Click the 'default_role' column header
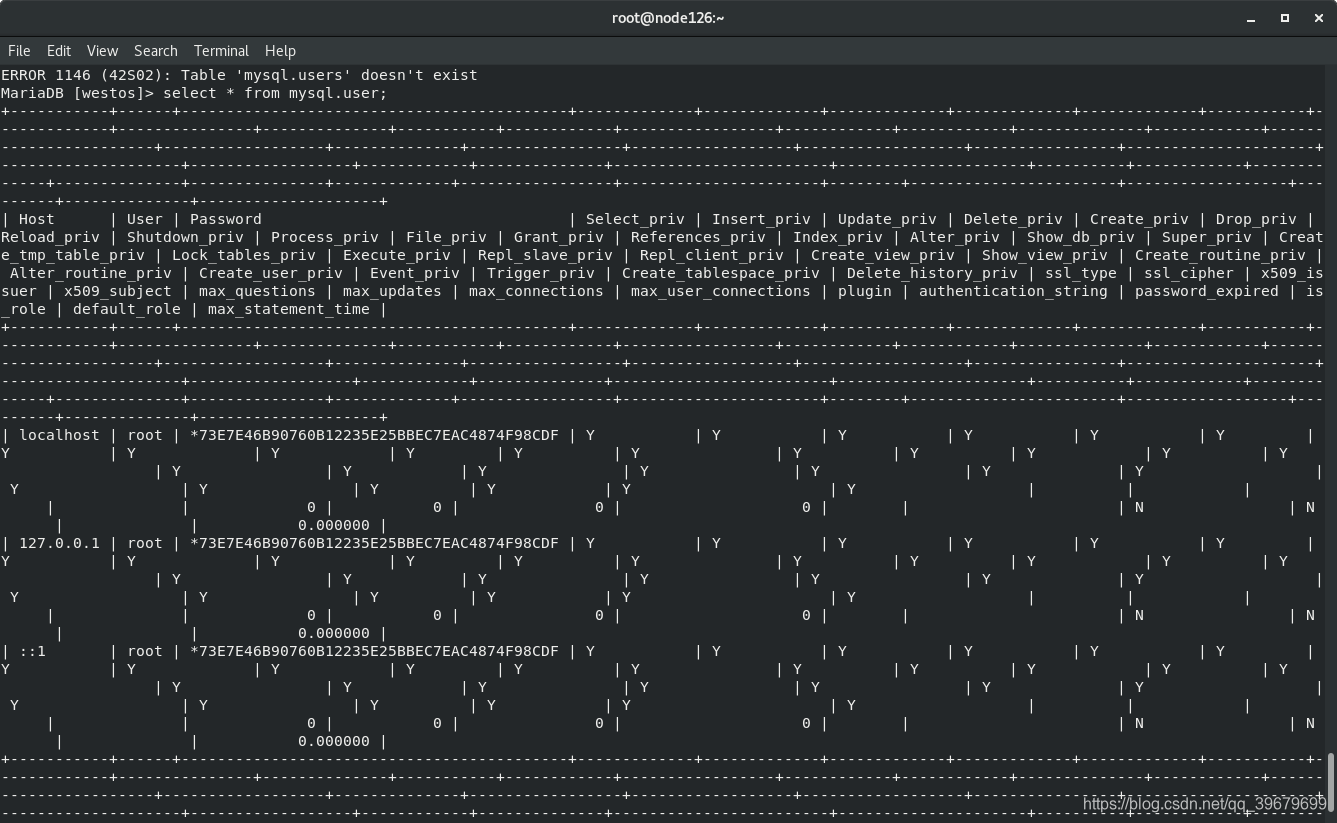This screenshot has width=1337, height=823. [127, 309]
